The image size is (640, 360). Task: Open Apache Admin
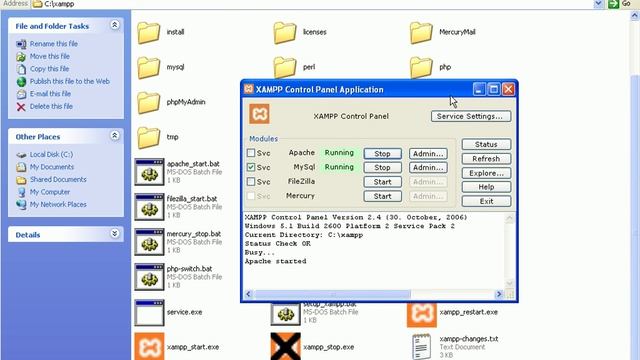(x=428, y=153)
